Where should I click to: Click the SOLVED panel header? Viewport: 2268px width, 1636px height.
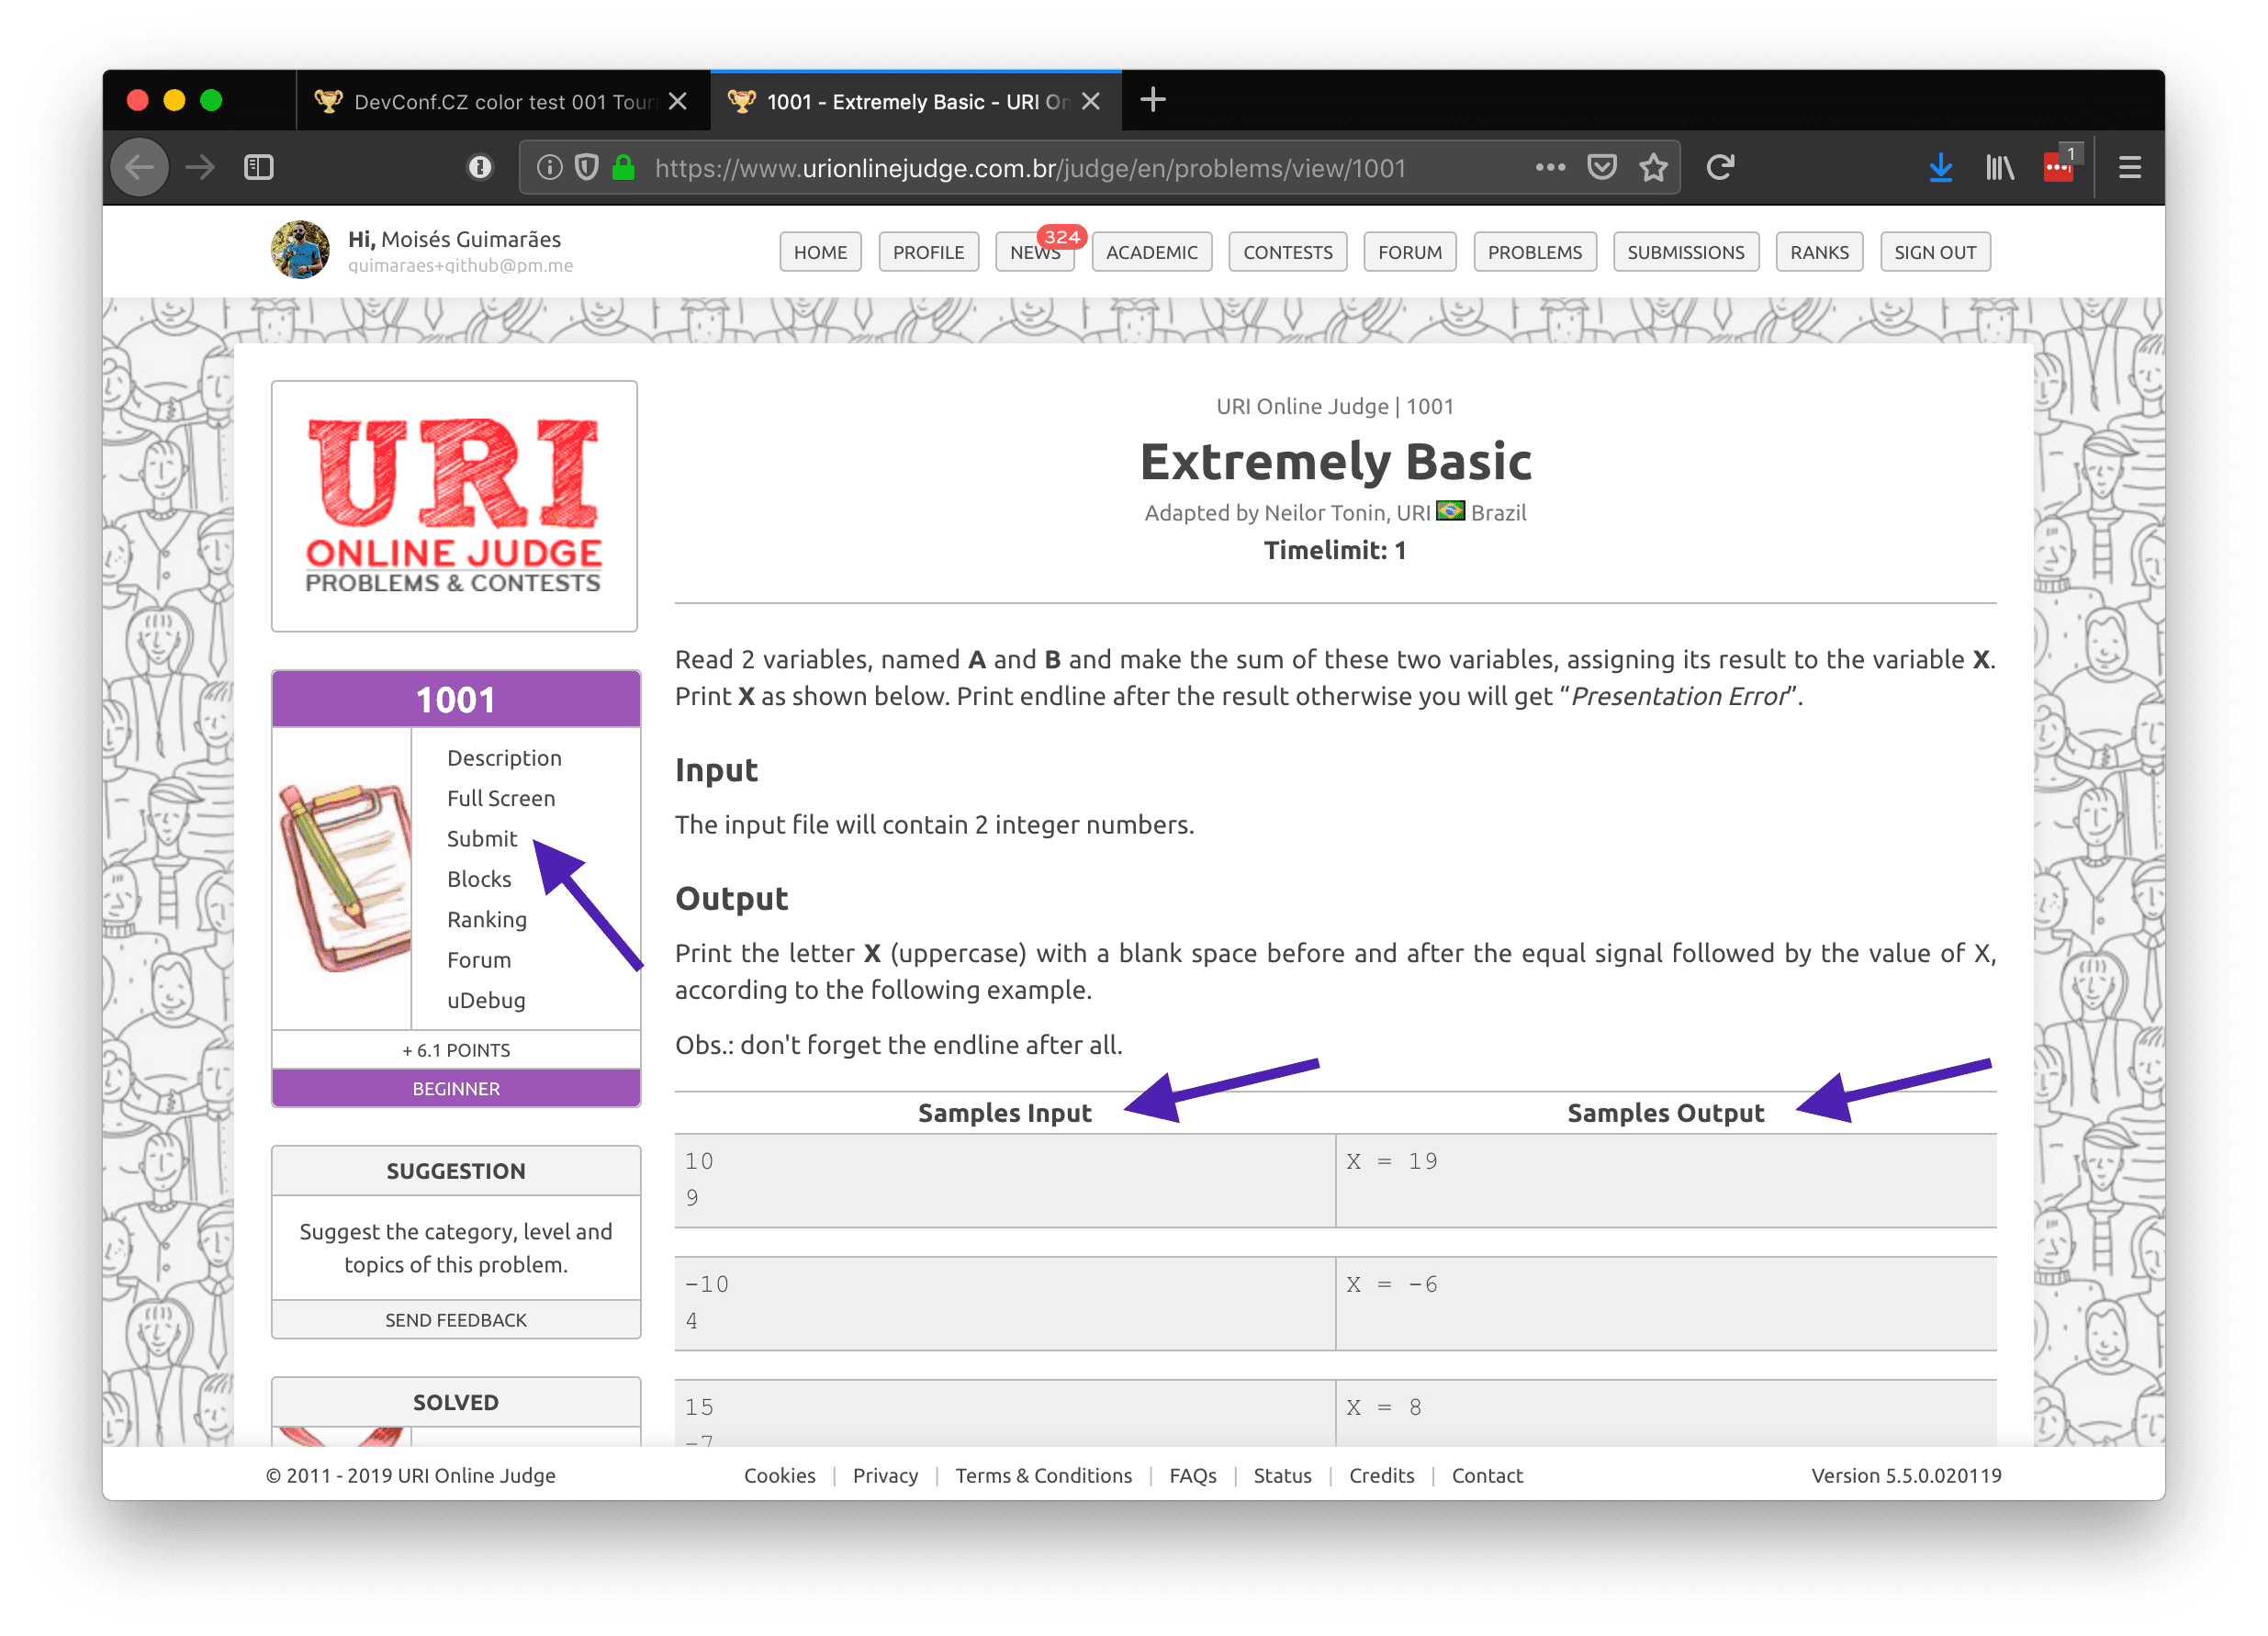(456, 1402)
